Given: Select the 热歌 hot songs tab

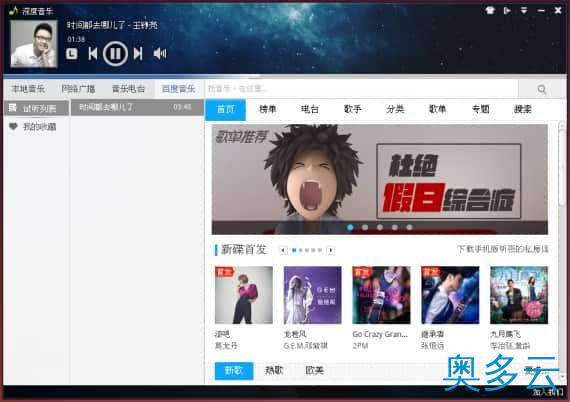Looking at the screenshot, I should [x=274, y=370].
